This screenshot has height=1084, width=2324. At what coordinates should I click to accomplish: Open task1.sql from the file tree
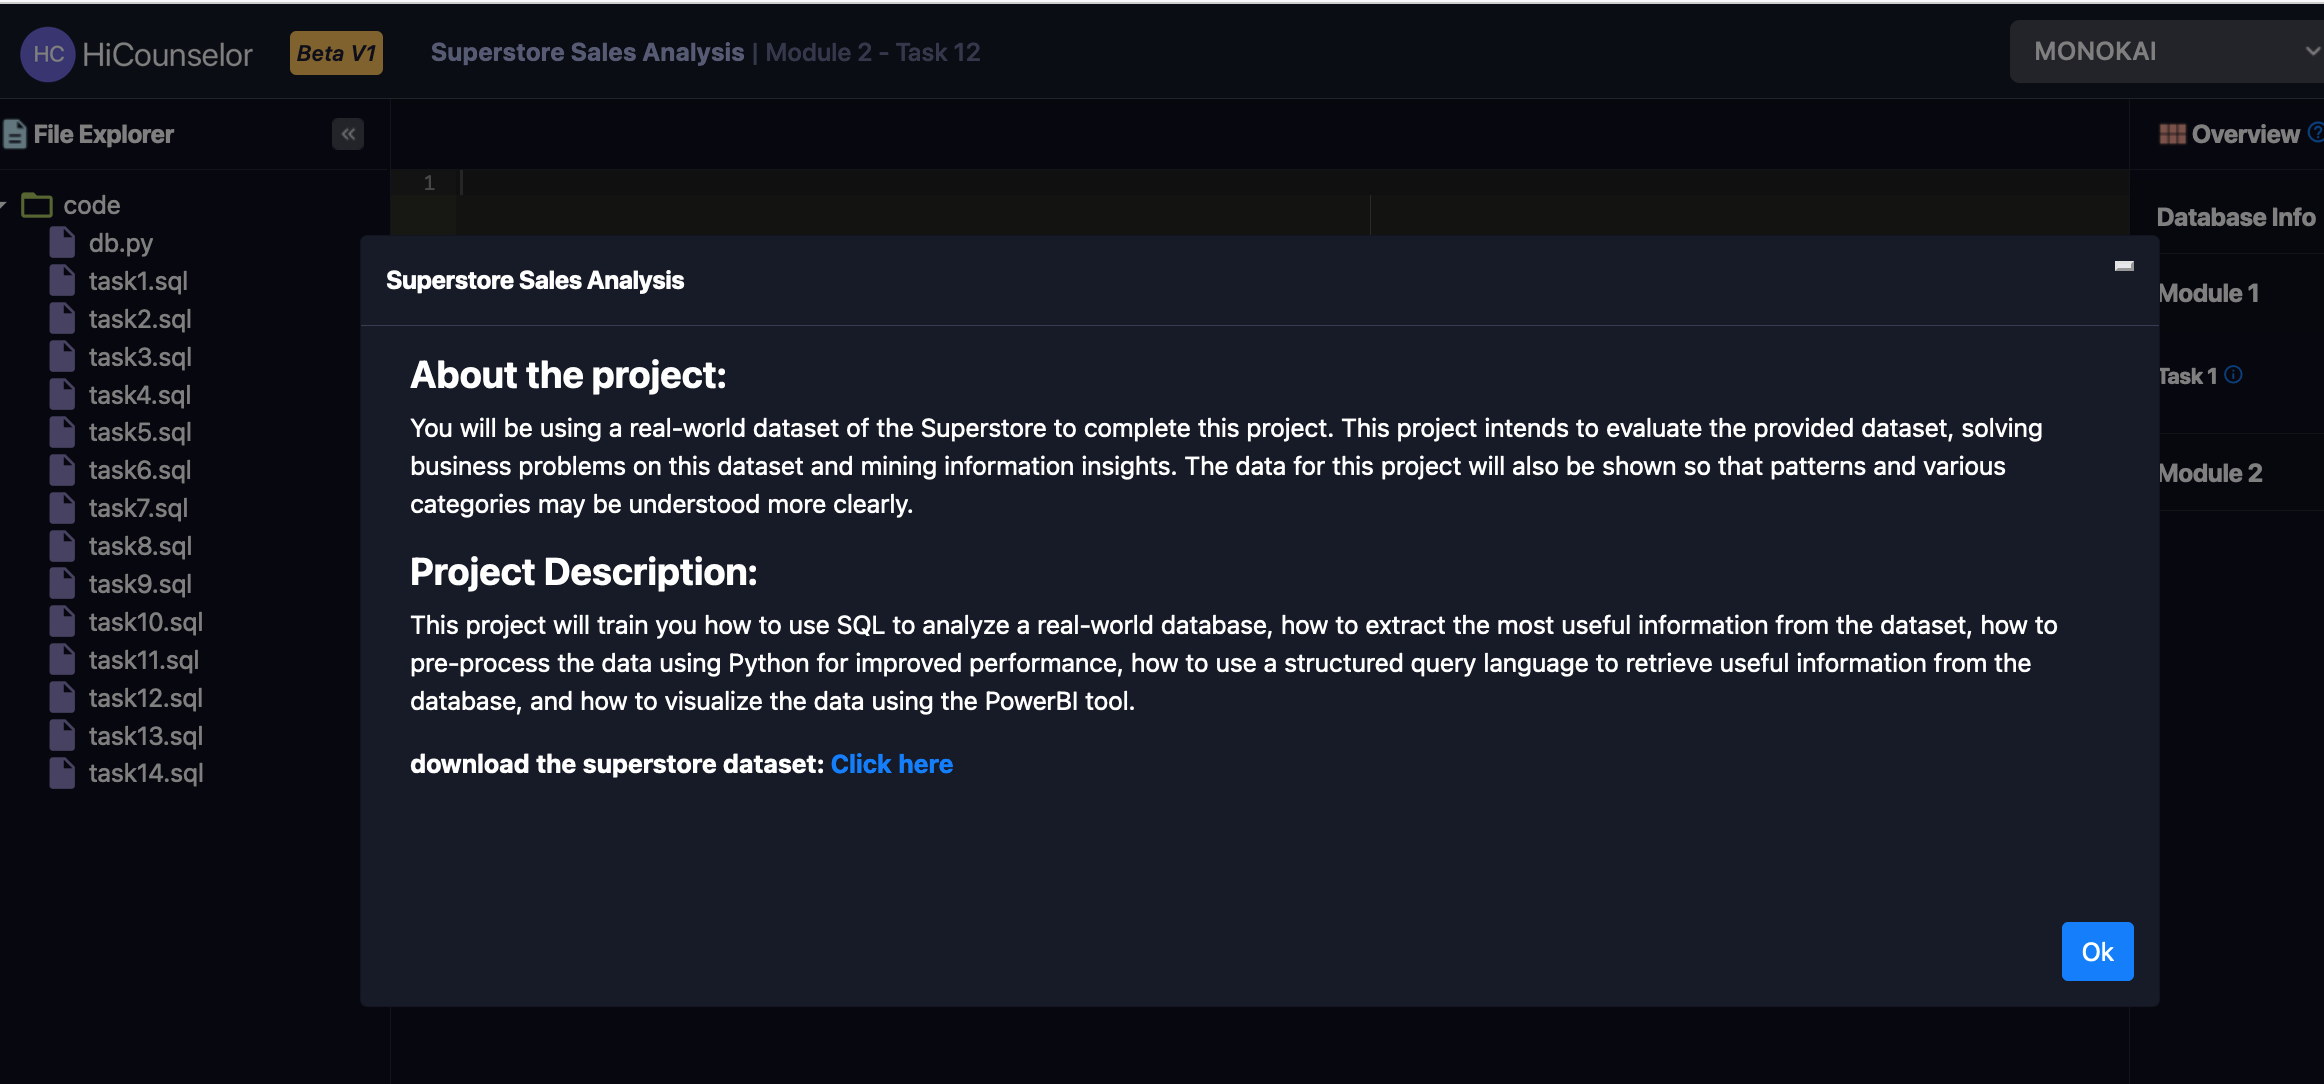pos(138,281)
